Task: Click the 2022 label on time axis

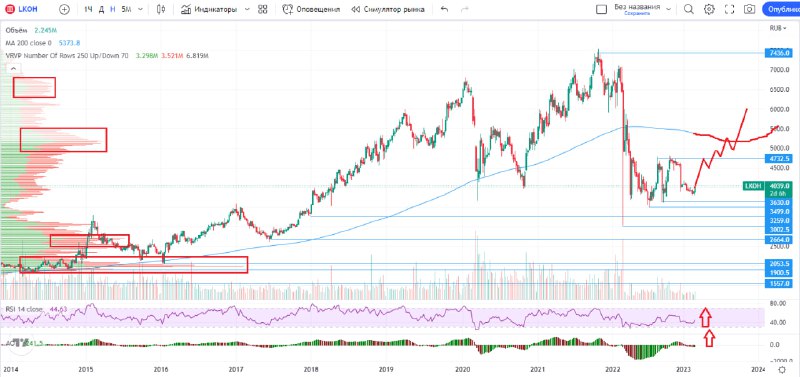Action: pyautogui.click(x=612, y=368)
